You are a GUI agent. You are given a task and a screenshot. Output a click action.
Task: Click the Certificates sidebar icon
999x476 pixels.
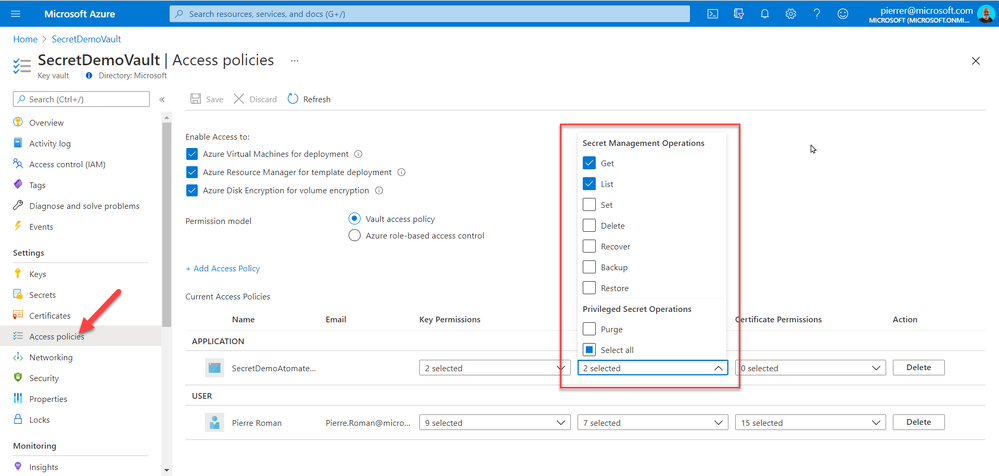pyautogui.click(x=18, y=315)
